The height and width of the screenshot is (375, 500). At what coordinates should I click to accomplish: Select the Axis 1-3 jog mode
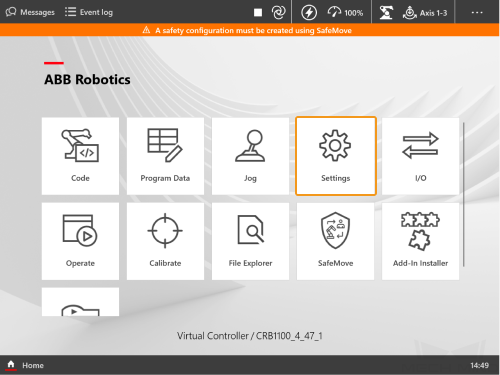pos(425,13)
